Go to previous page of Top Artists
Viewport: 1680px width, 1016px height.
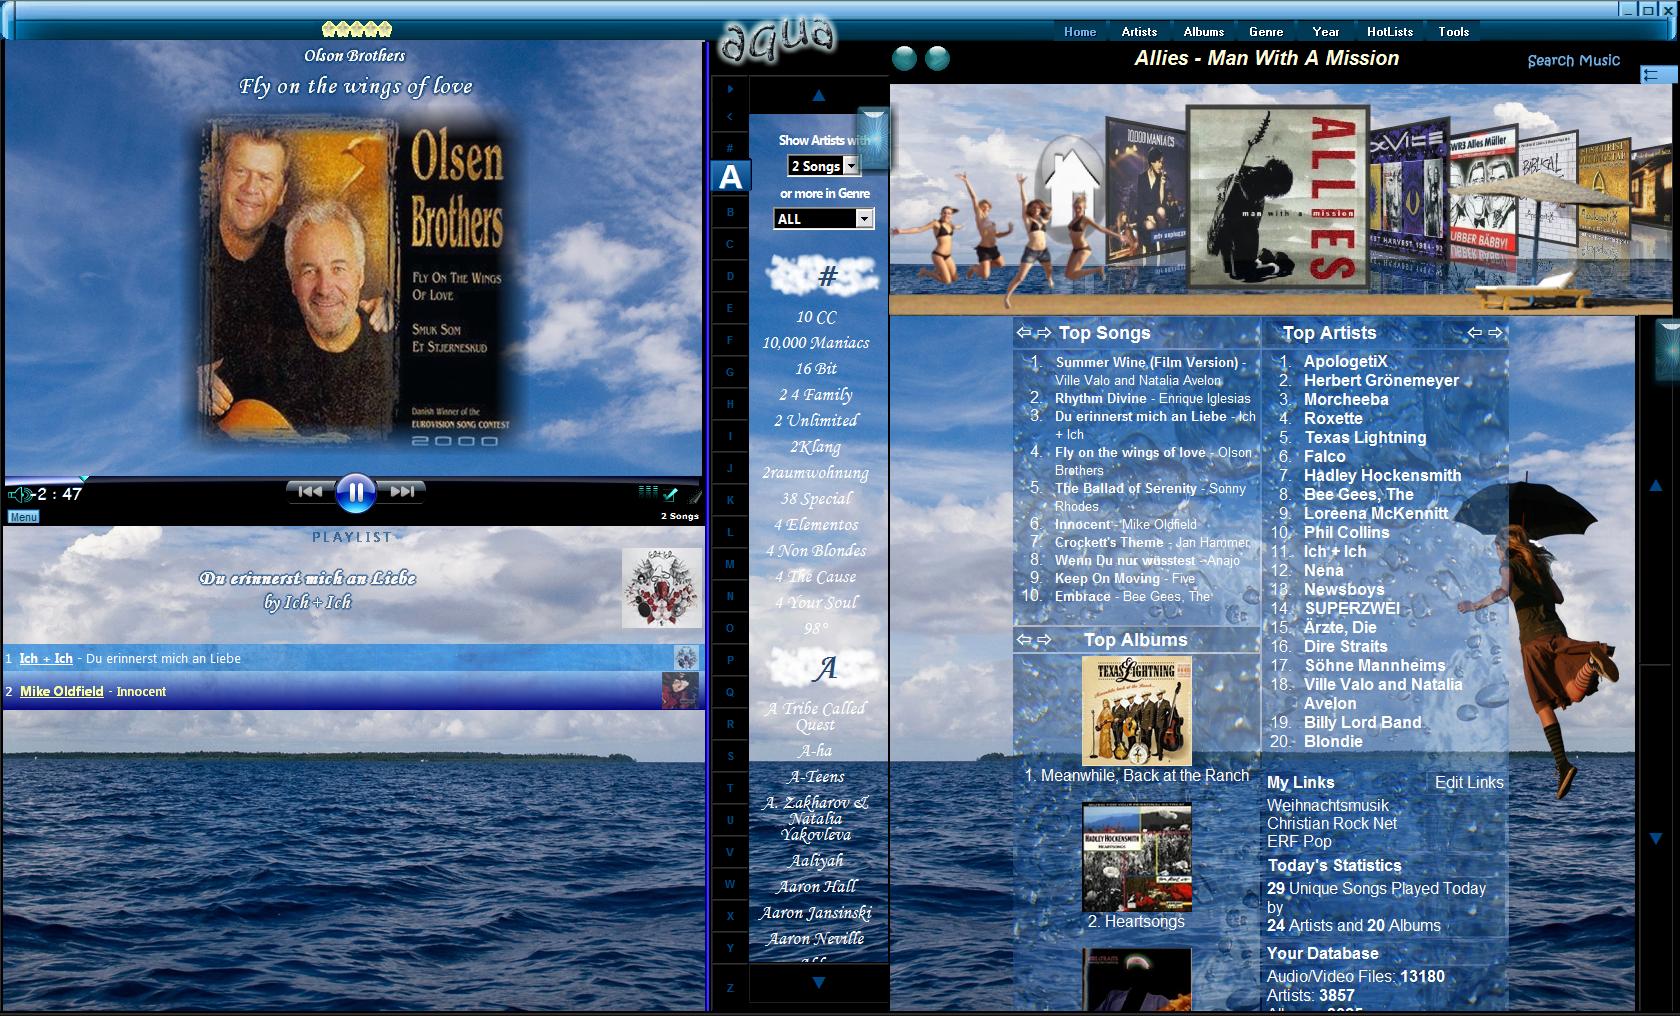[1474, 333]
